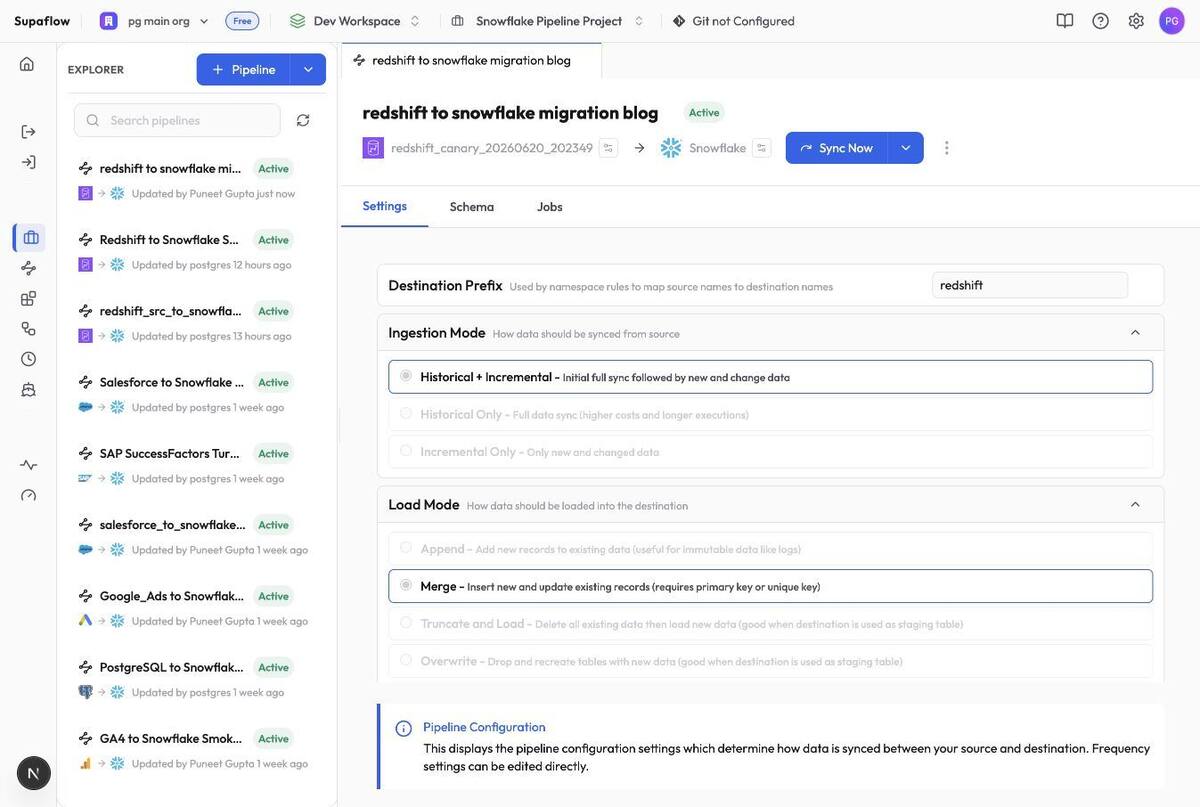Screen dimensions: 1200x807
Task: Open the activity pulse sidebar icon
Action: [x=28, y=465]
